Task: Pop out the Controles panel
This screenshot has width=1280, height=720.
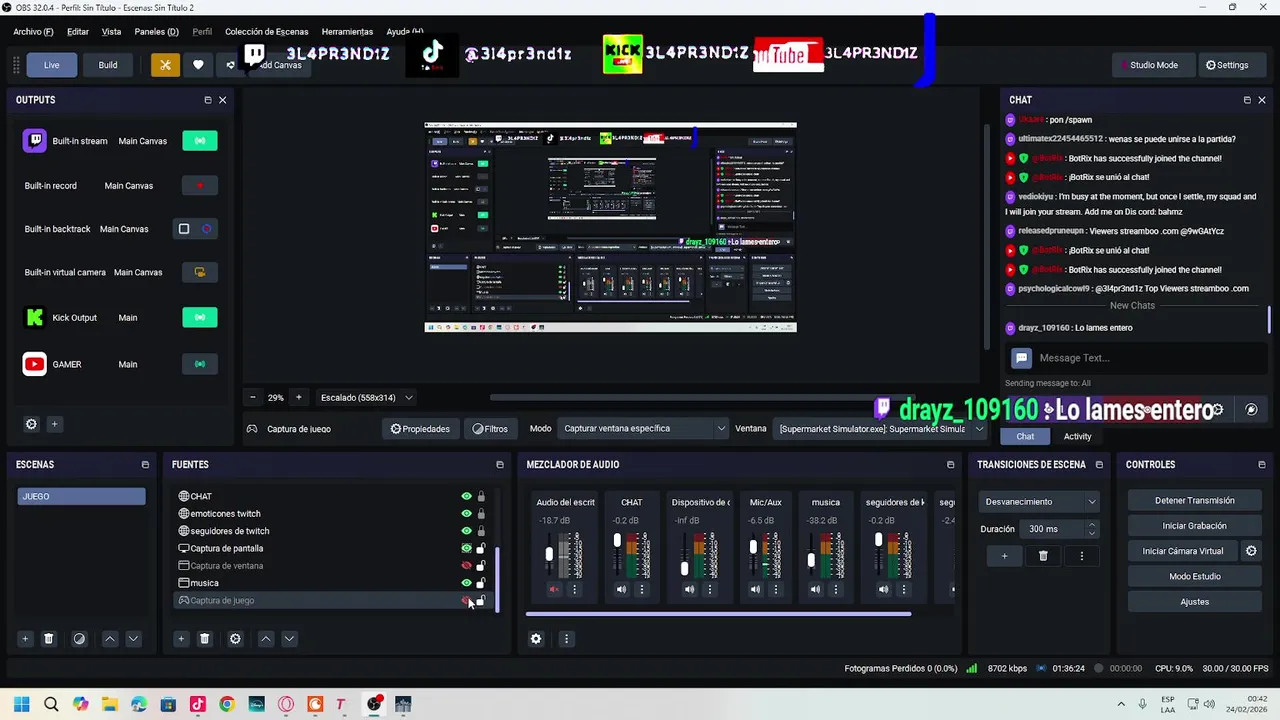Action: tap(1262, 465)
